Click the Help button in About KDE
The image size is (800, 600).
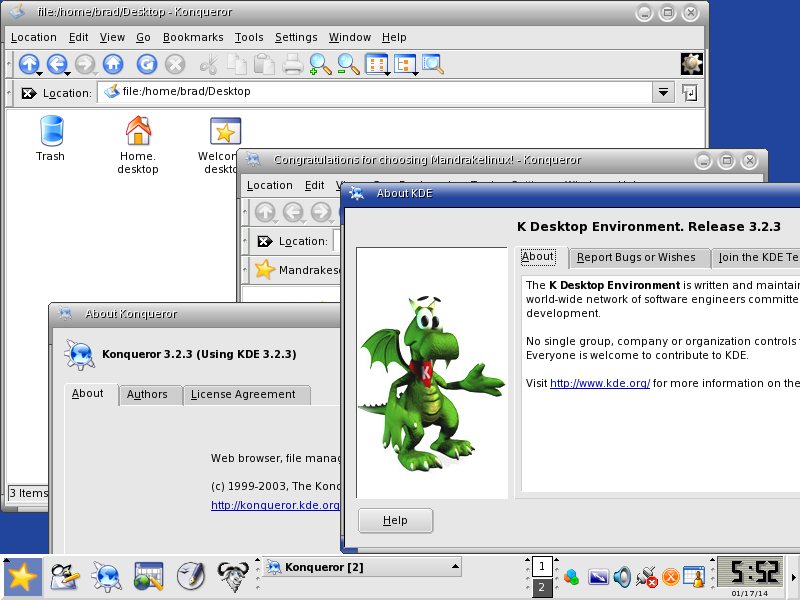pyautogui.click(x=395, y=520)
